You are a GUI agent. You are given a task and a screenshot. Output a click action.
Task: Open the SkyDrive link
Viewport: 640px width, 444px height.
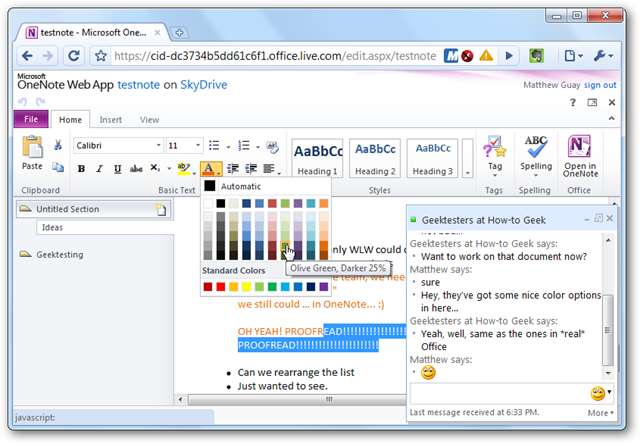click(x=204, y=84)
